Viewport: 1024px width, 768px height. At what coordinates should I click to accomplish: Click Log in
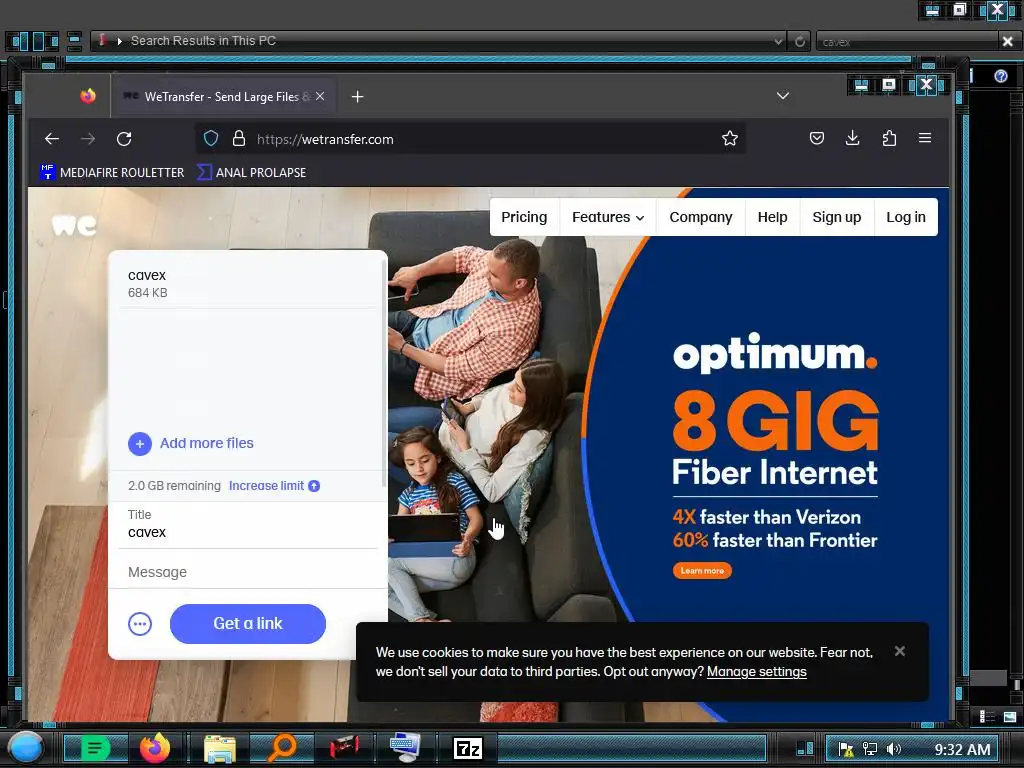[x=906, y=217]
